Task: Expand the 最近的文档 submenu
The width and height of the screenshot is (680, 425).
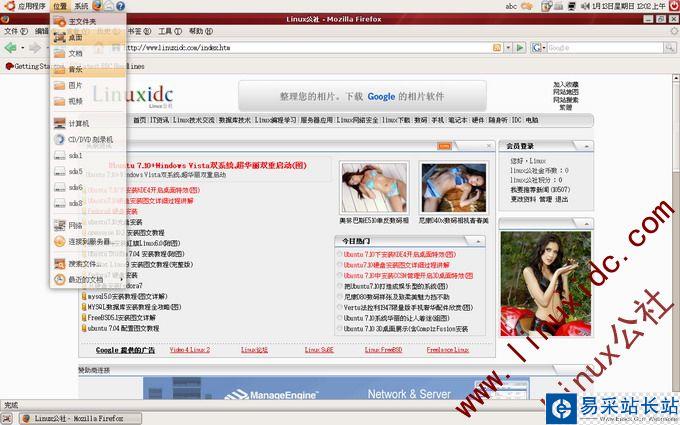Action: [86, 279]
